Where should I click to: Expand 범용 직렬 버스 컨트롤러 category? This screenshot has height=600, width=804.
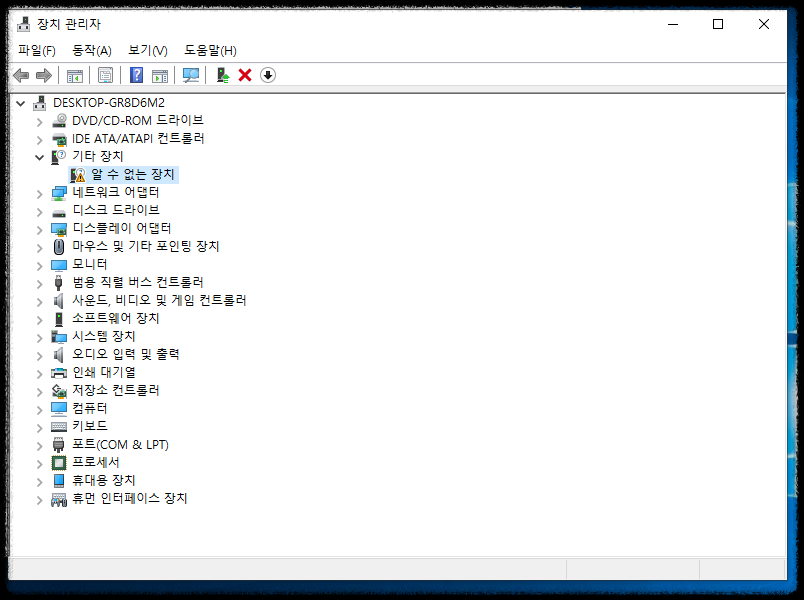tap(39, 284)
